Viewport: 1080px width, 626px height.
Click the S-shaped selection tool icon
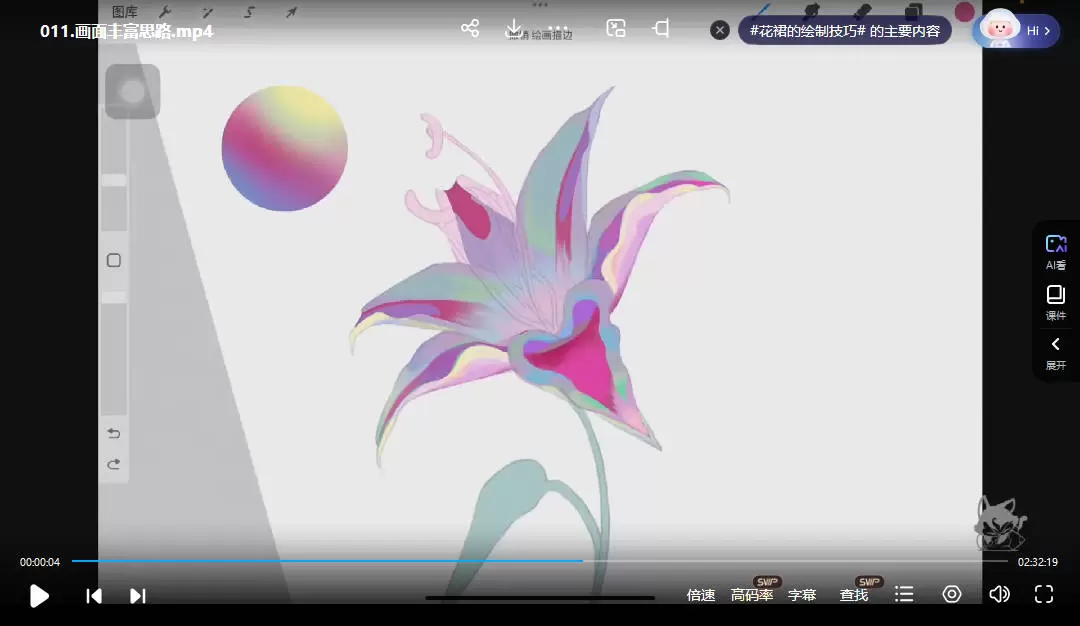pyautogui.click(x=249, y=12)
